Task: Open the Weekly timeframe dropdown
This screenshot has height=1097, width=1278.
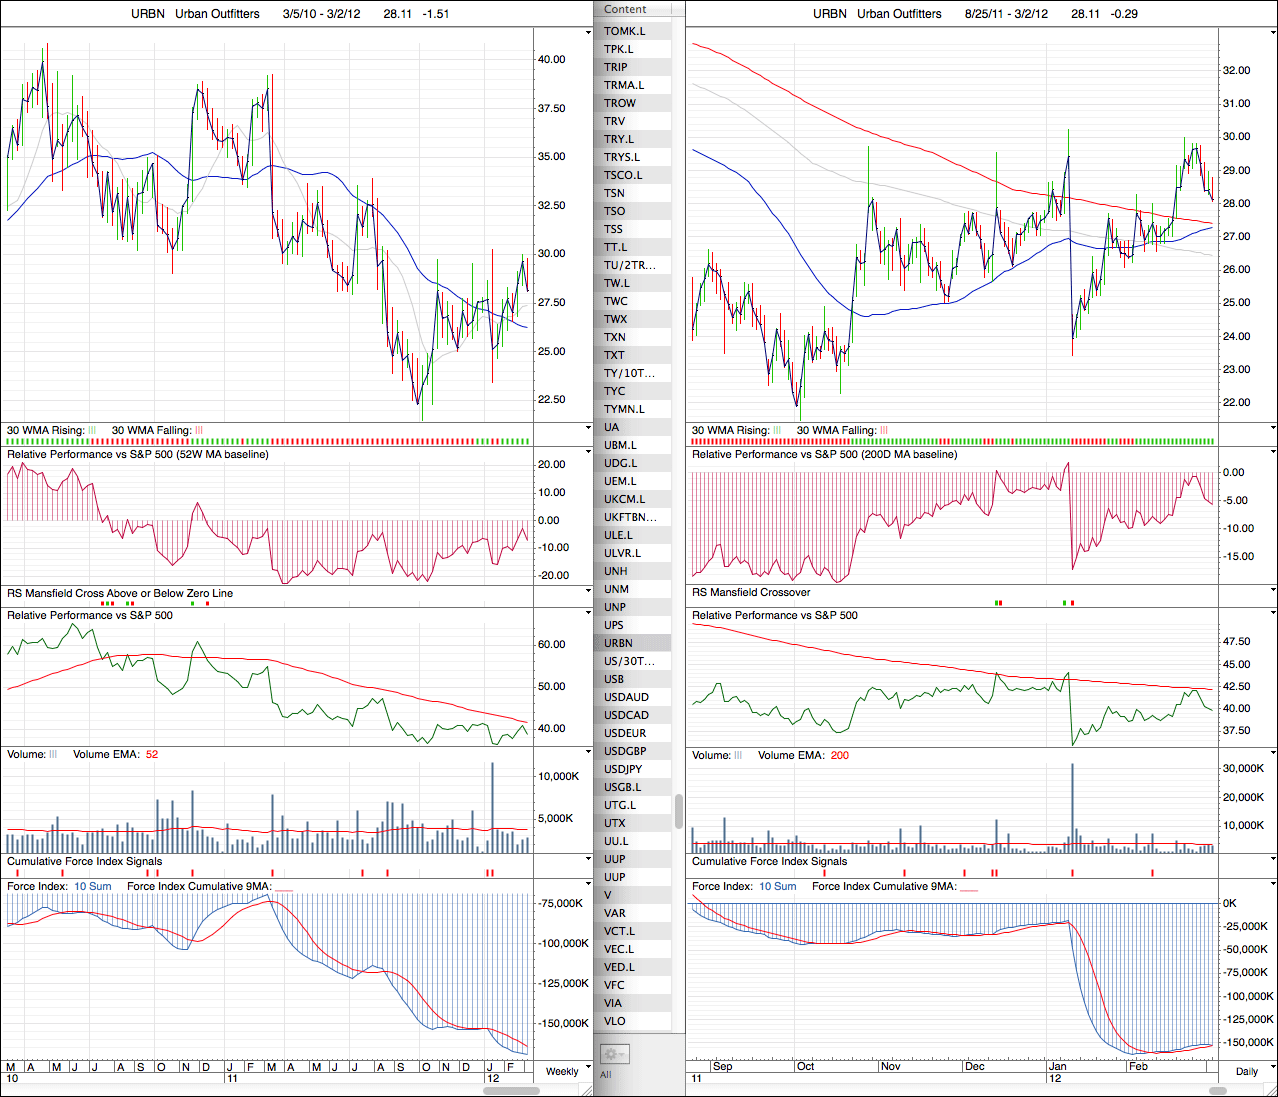Action: pos(562,1071)
